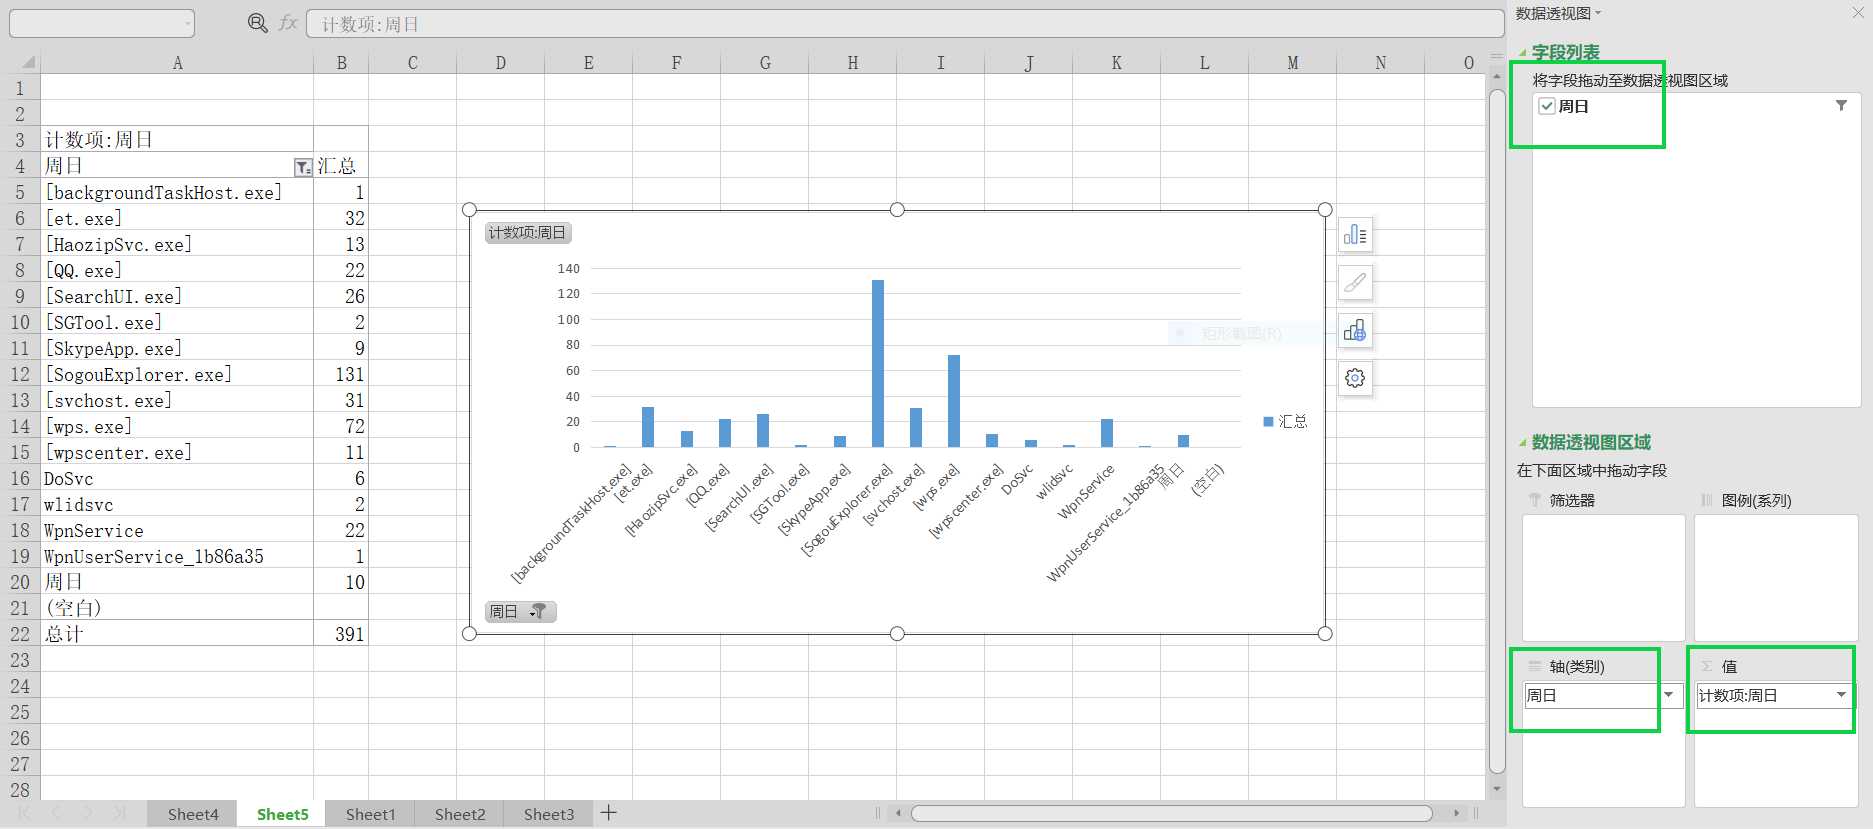
Task: Go to last sheet navigation arrow
Action: [119, 813]
